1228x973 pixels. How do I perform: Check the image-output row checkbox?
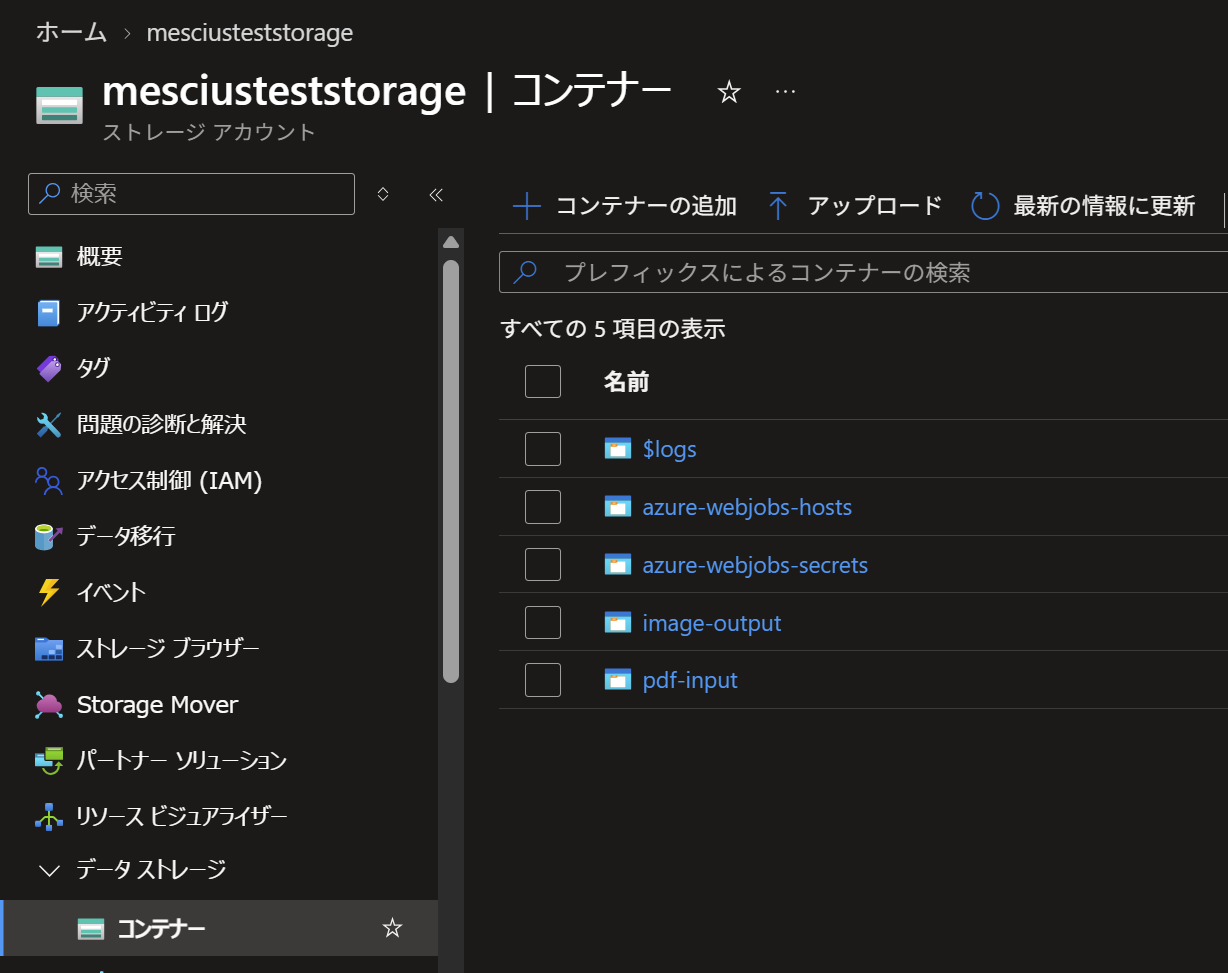pyautogui.click(x=543, y=623)
